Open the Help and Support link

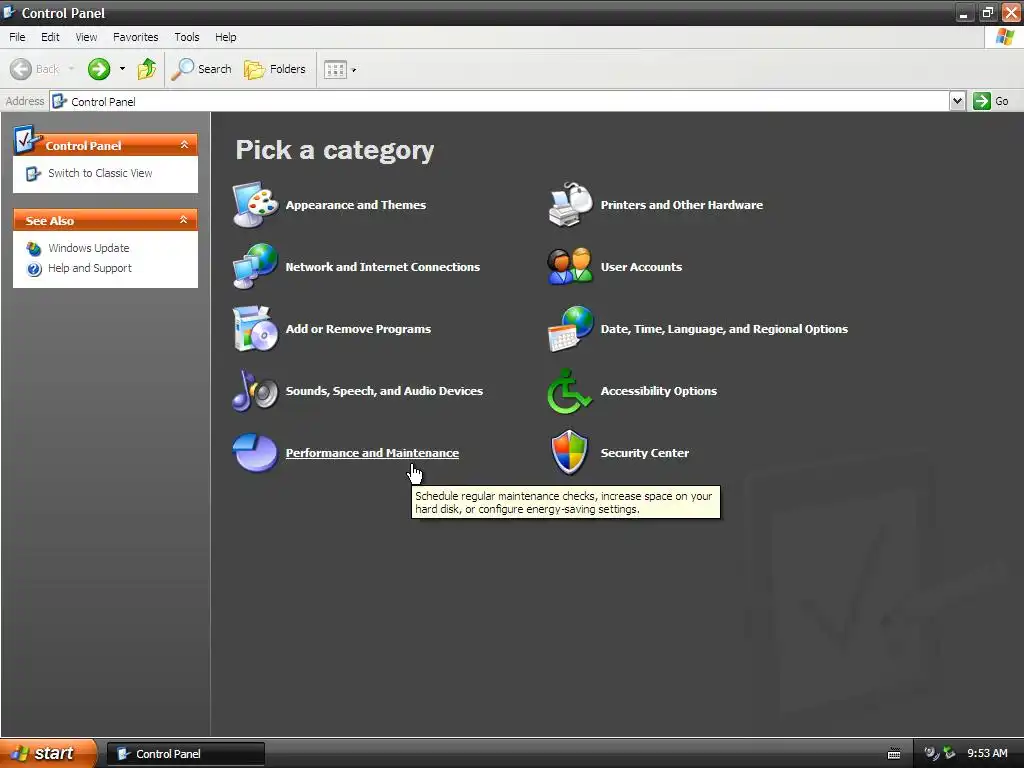tap(90, 268)
